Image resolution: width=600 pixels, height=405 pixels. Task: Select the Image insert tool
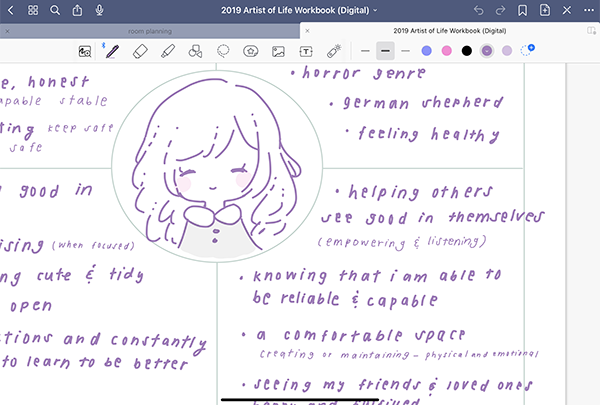coord(279,50)
